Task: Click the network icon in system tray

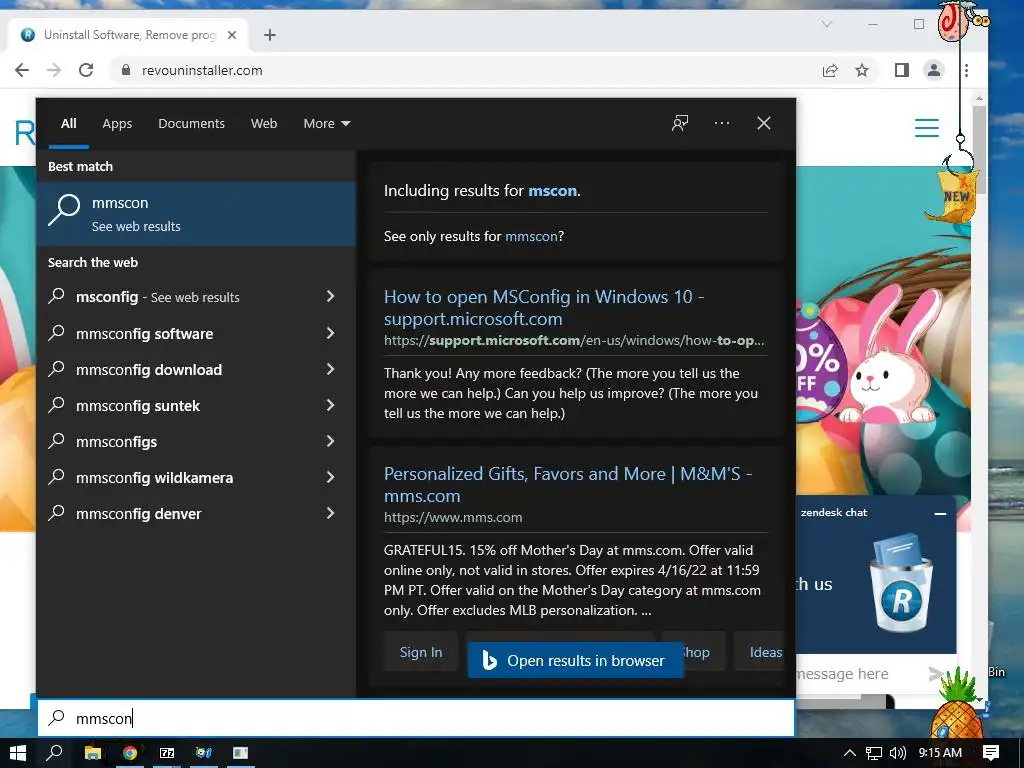Action: point(874,753)
